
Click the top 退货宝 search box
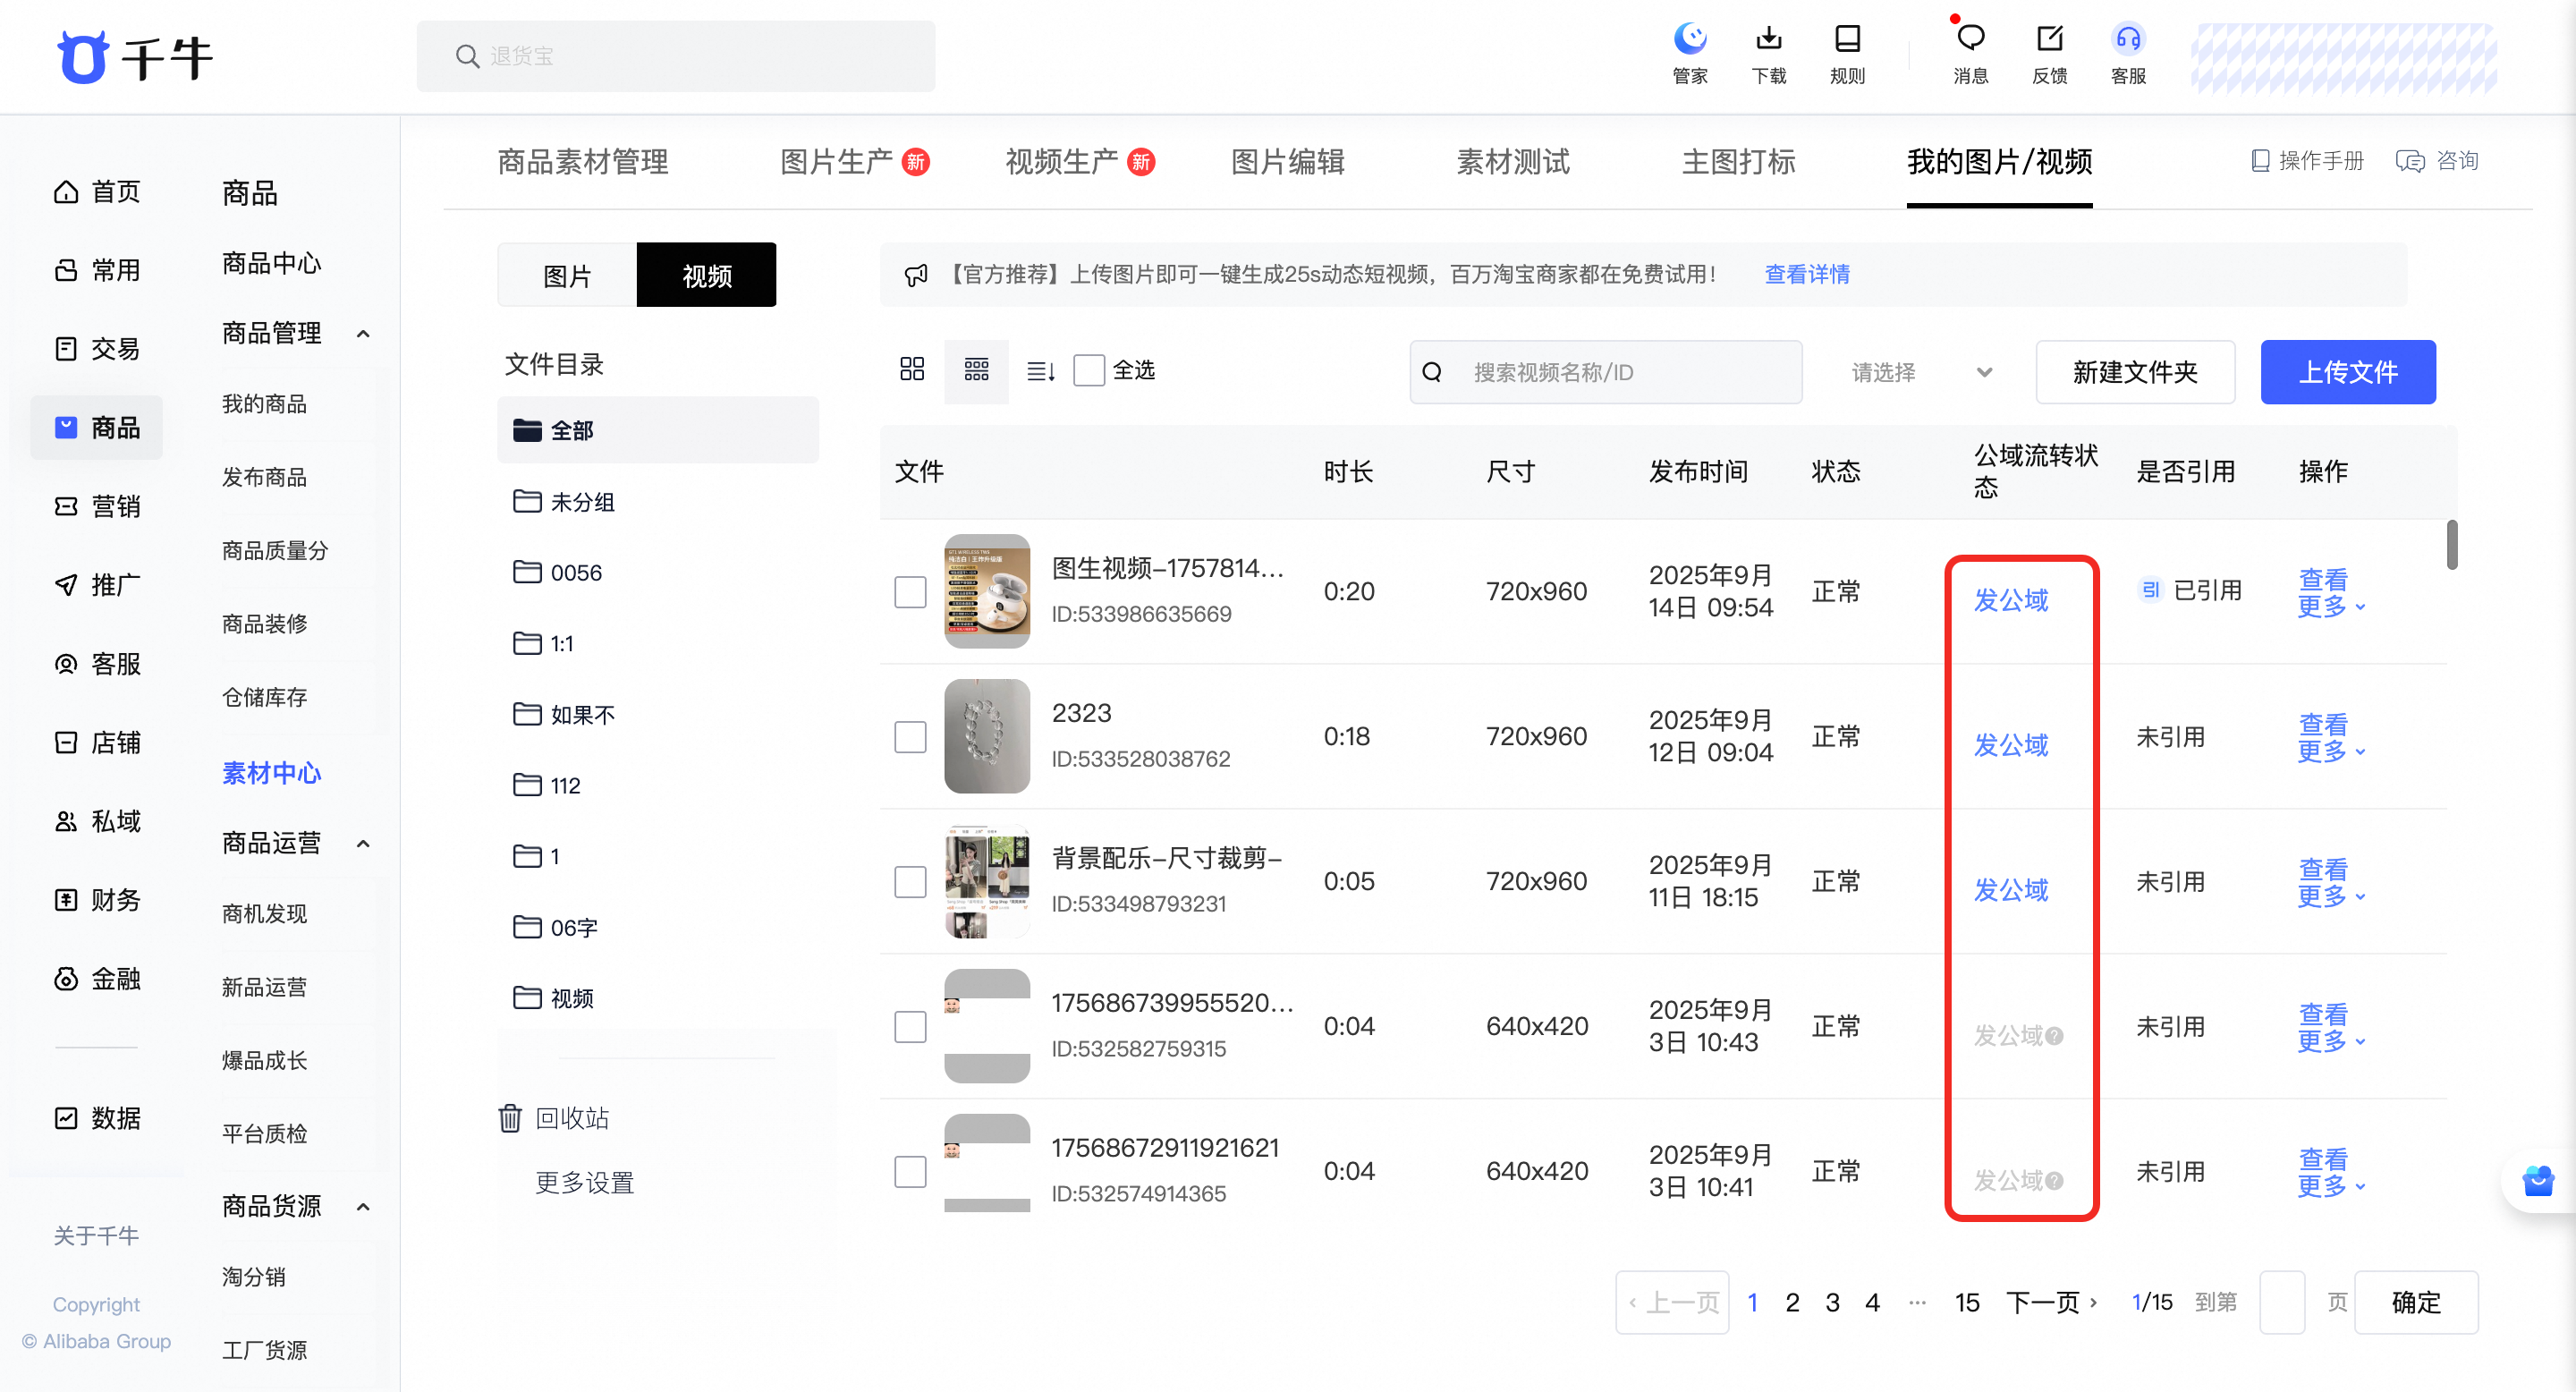click(675, 56)
